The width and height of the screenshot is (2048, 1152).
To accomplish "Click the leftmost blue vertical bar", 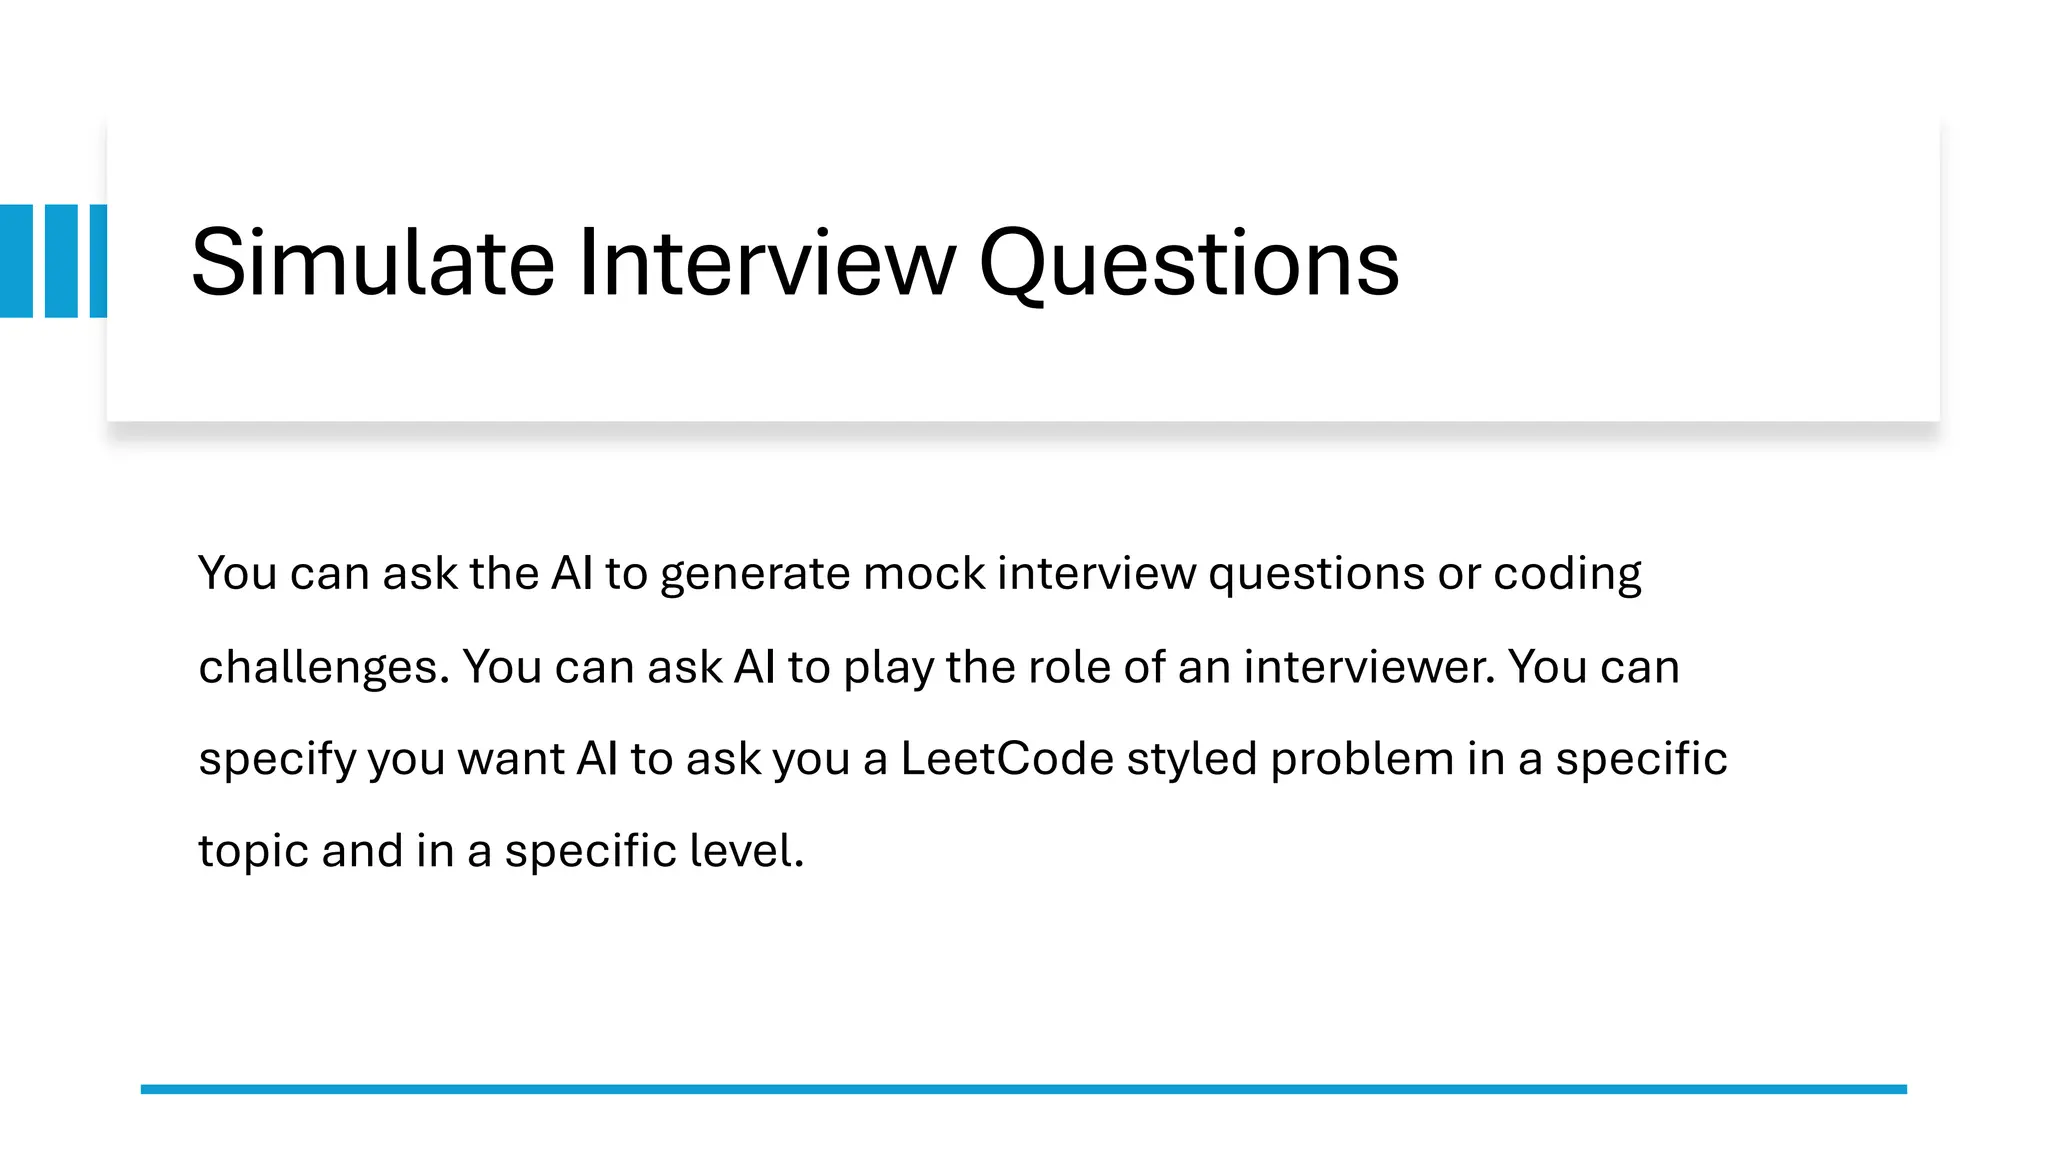I will click(x=17, y=261).
